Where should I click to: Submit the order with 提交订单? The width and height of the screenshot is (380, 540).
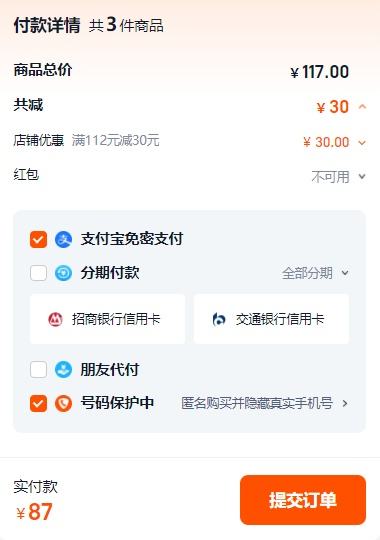click(303, 500)
